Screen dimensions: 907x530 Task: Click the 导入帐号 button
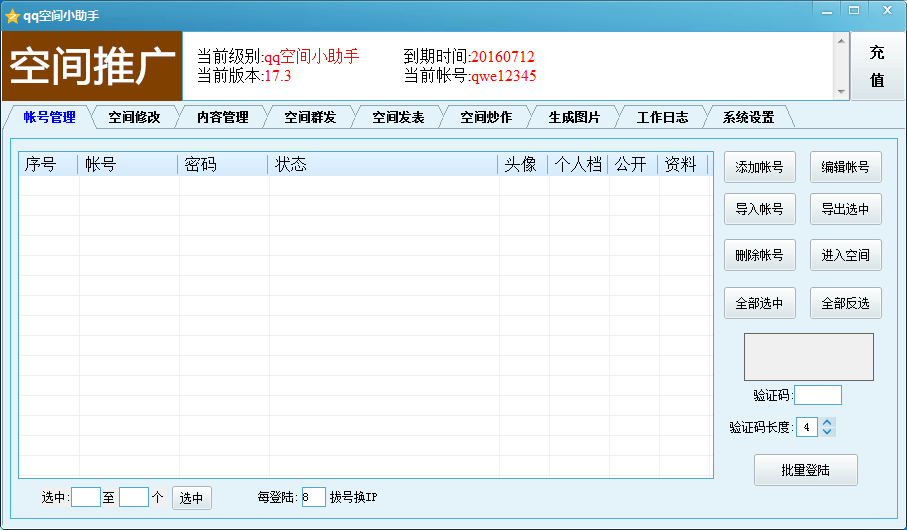(x=759, y=209)
